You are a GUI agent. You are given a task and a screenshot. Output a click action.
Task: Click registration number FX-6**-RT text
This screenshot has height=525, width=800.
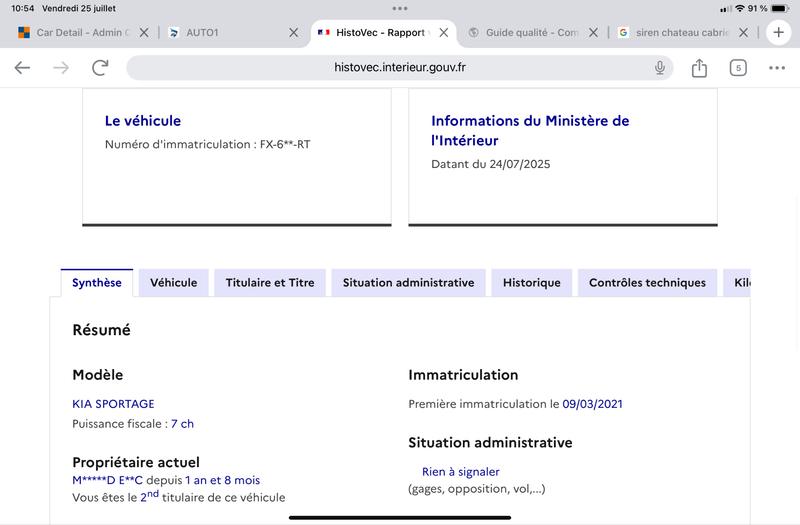click(285, 144)
